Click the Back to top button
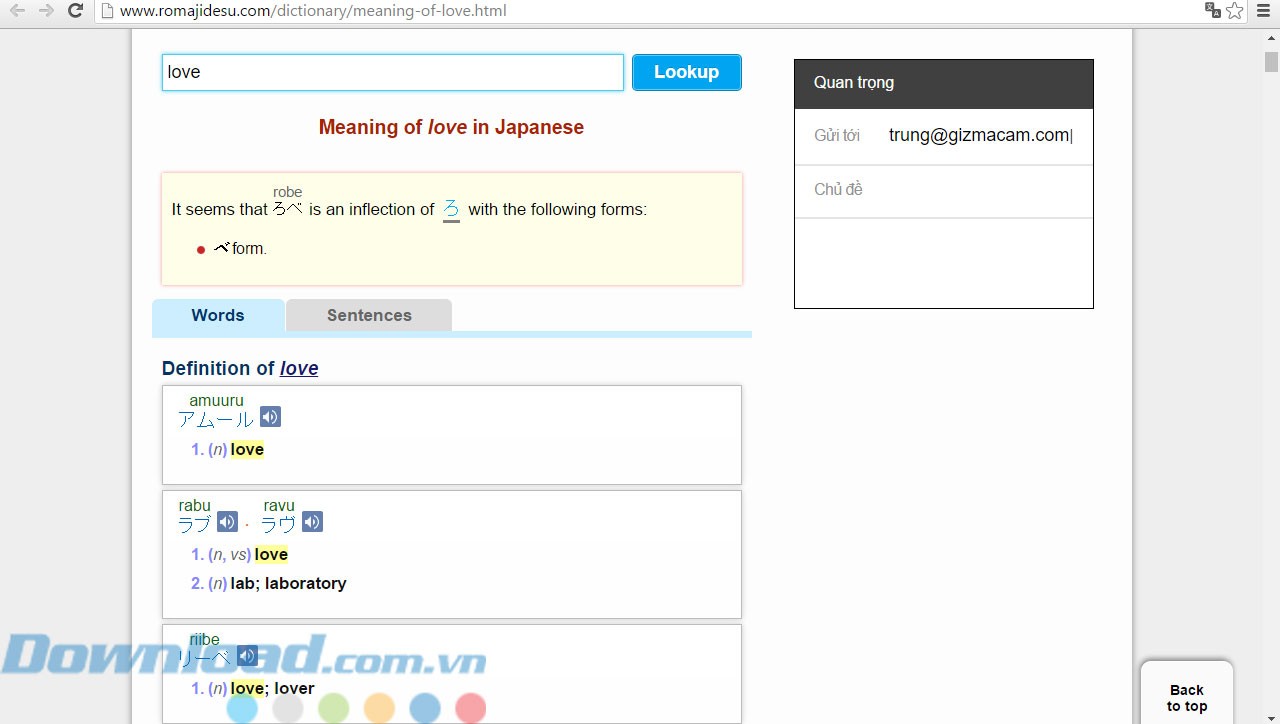The image size is (1280, 724). pyautogui.click(x=1187, y=697)
